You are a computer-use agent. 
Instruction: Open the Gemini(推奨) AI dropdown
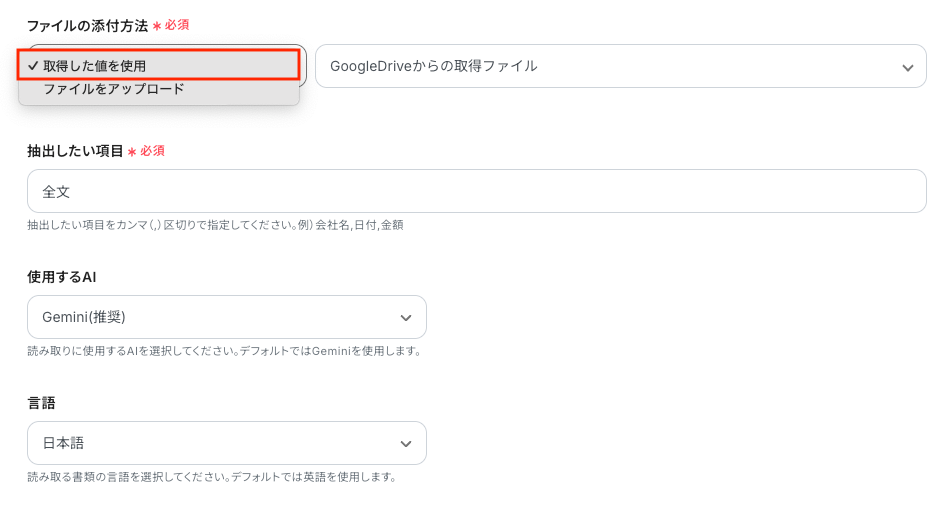[226, 317]
